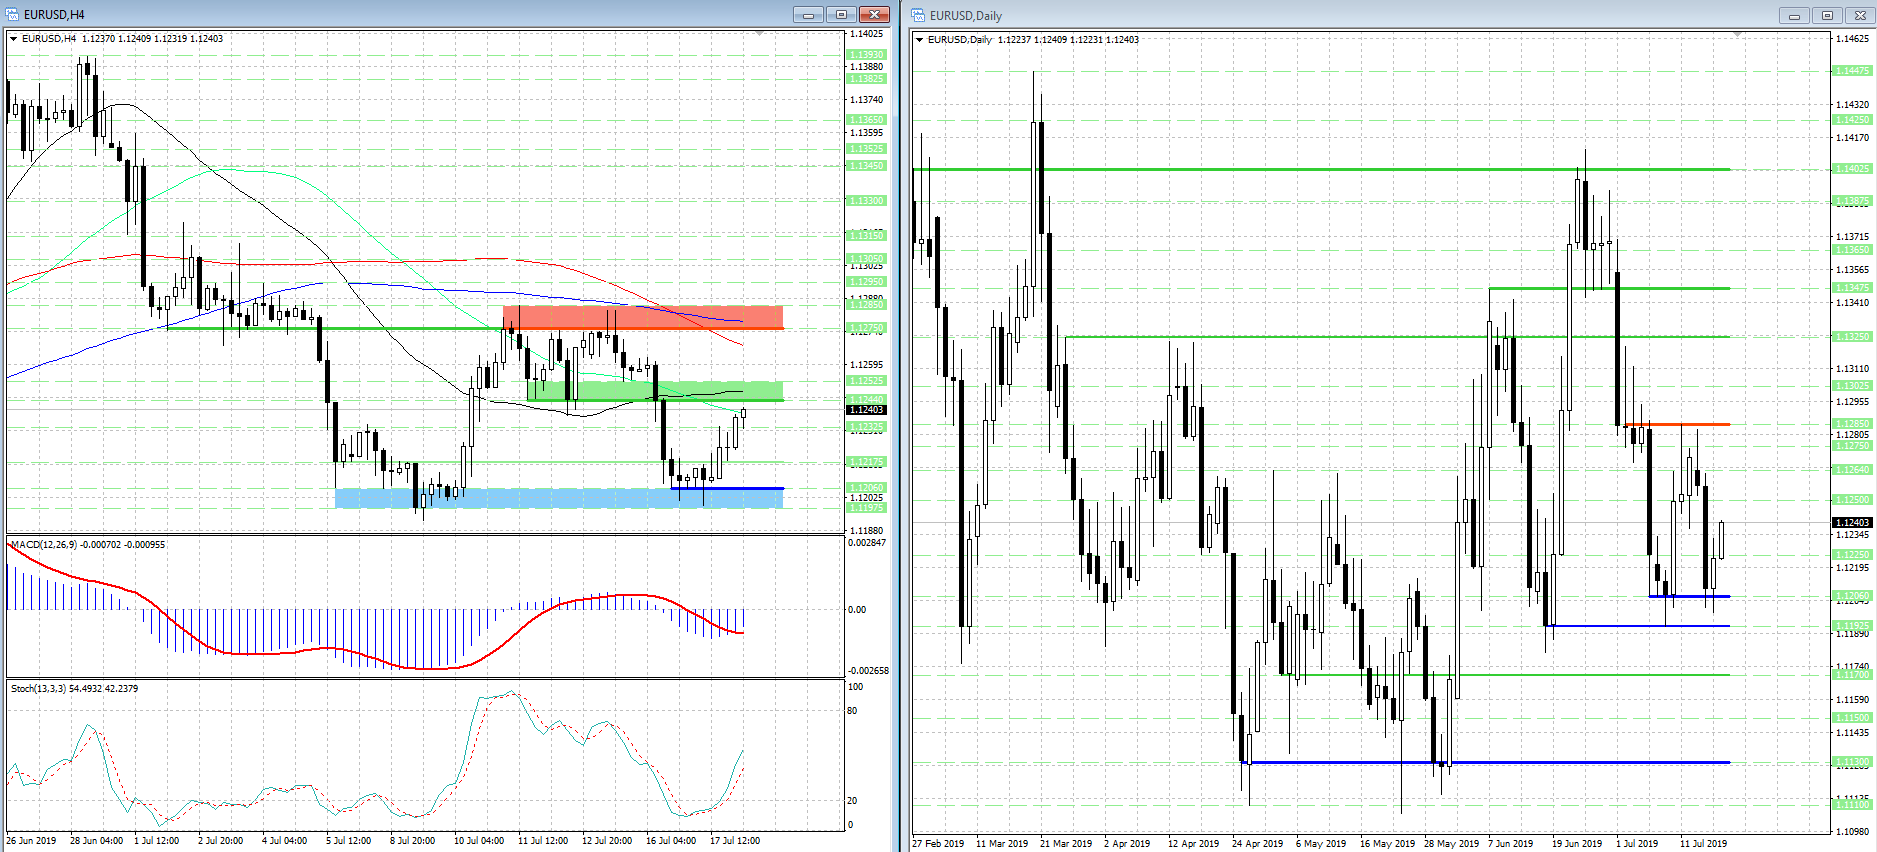Click the 1.14475 level label on Daily axis
The width and height of the screenshot is (1877, 852).
coord(1852,71)
